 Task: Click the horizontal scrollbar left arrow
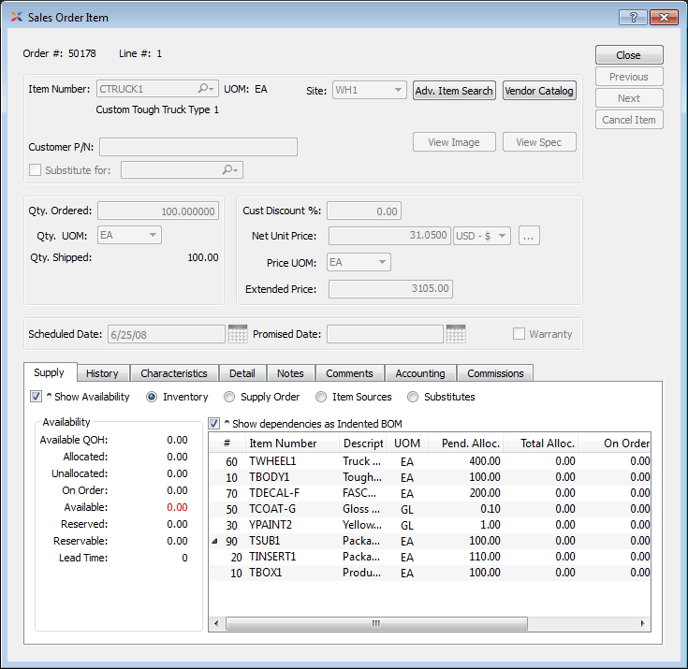(217, 623)
